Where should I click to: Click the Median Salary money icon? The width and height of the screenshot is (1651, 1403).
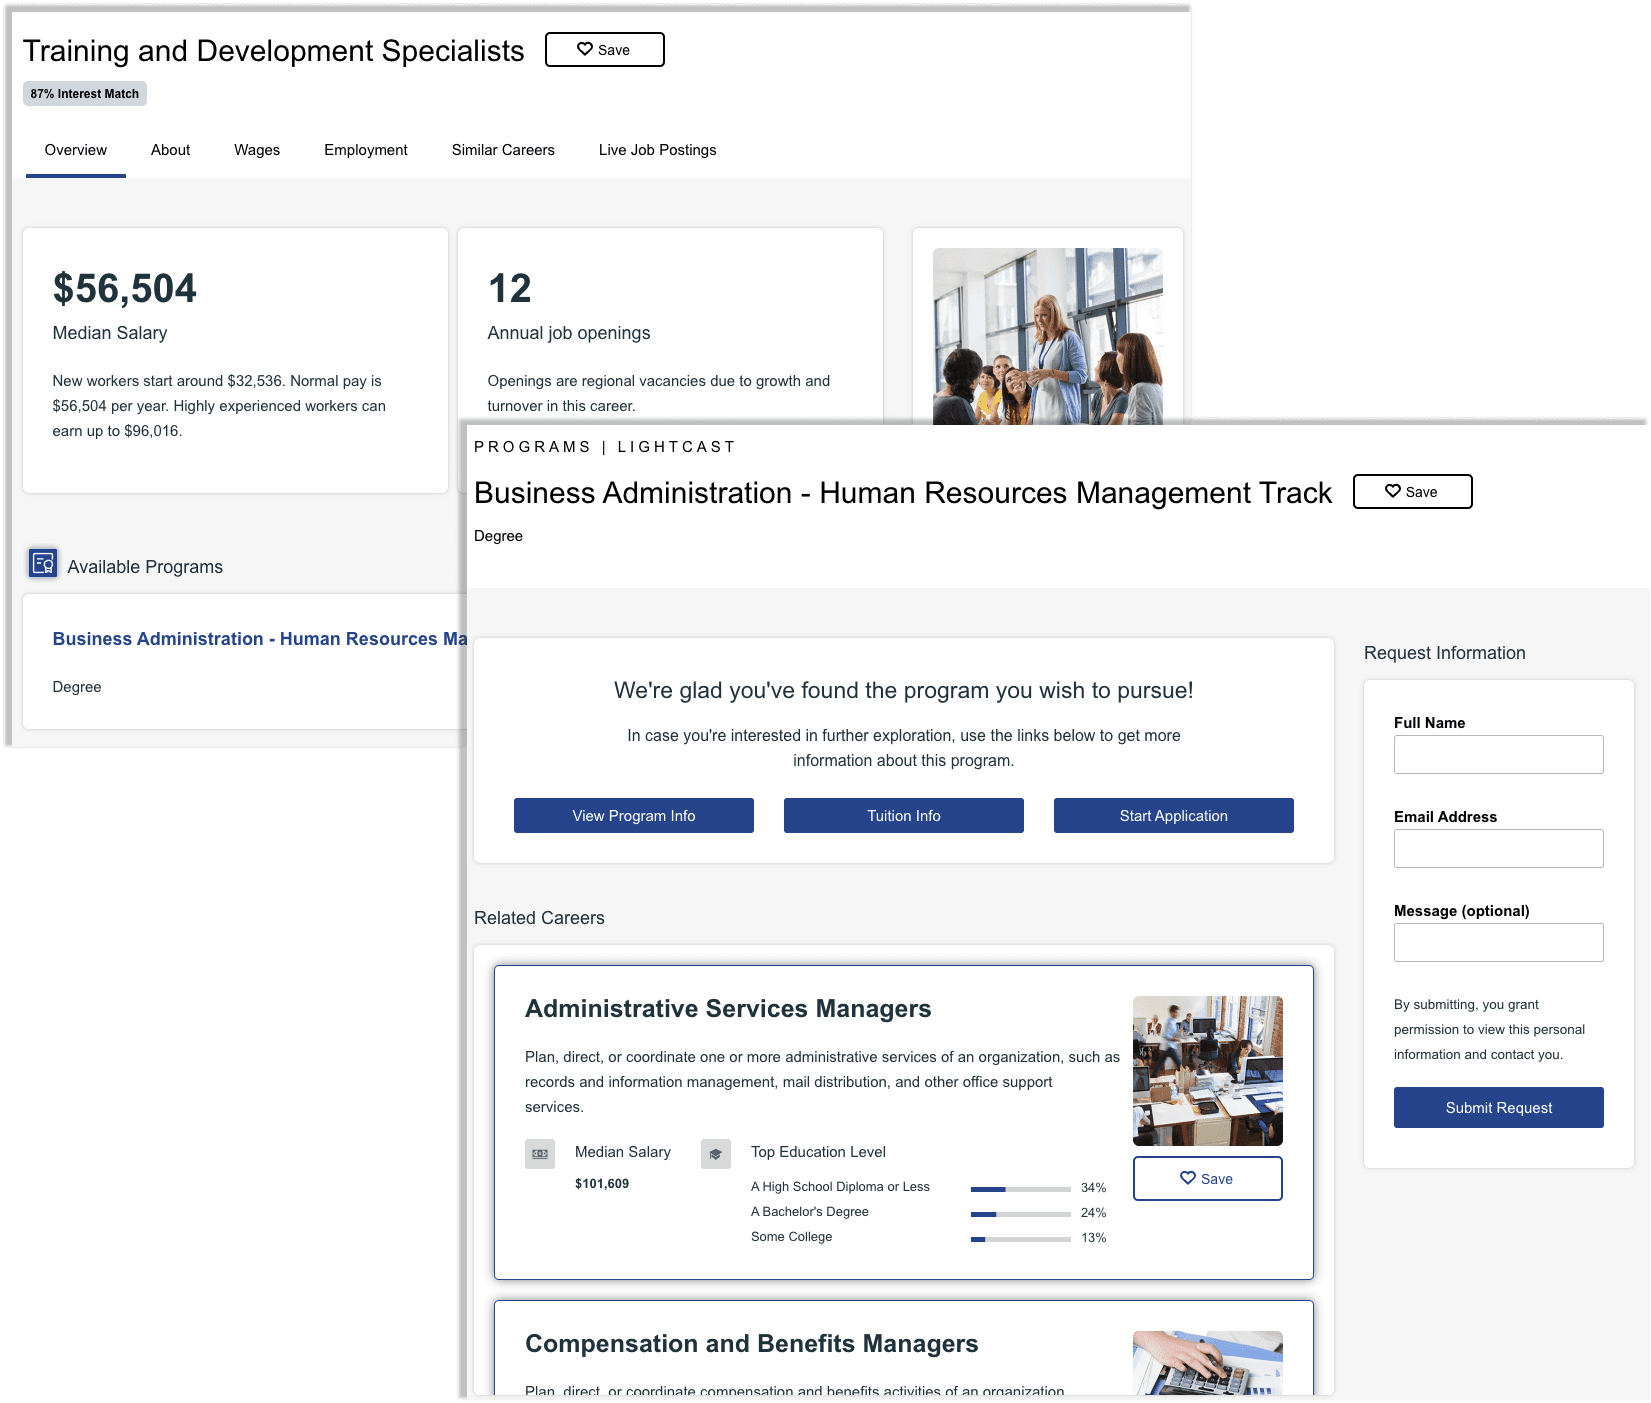pos(540,1153)
